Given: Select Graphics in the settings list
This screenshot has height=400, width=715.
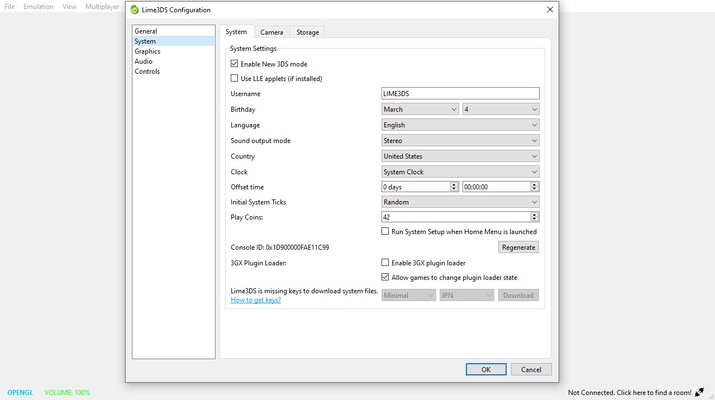Looking at the screenshot, I should (x=173, y=51).
